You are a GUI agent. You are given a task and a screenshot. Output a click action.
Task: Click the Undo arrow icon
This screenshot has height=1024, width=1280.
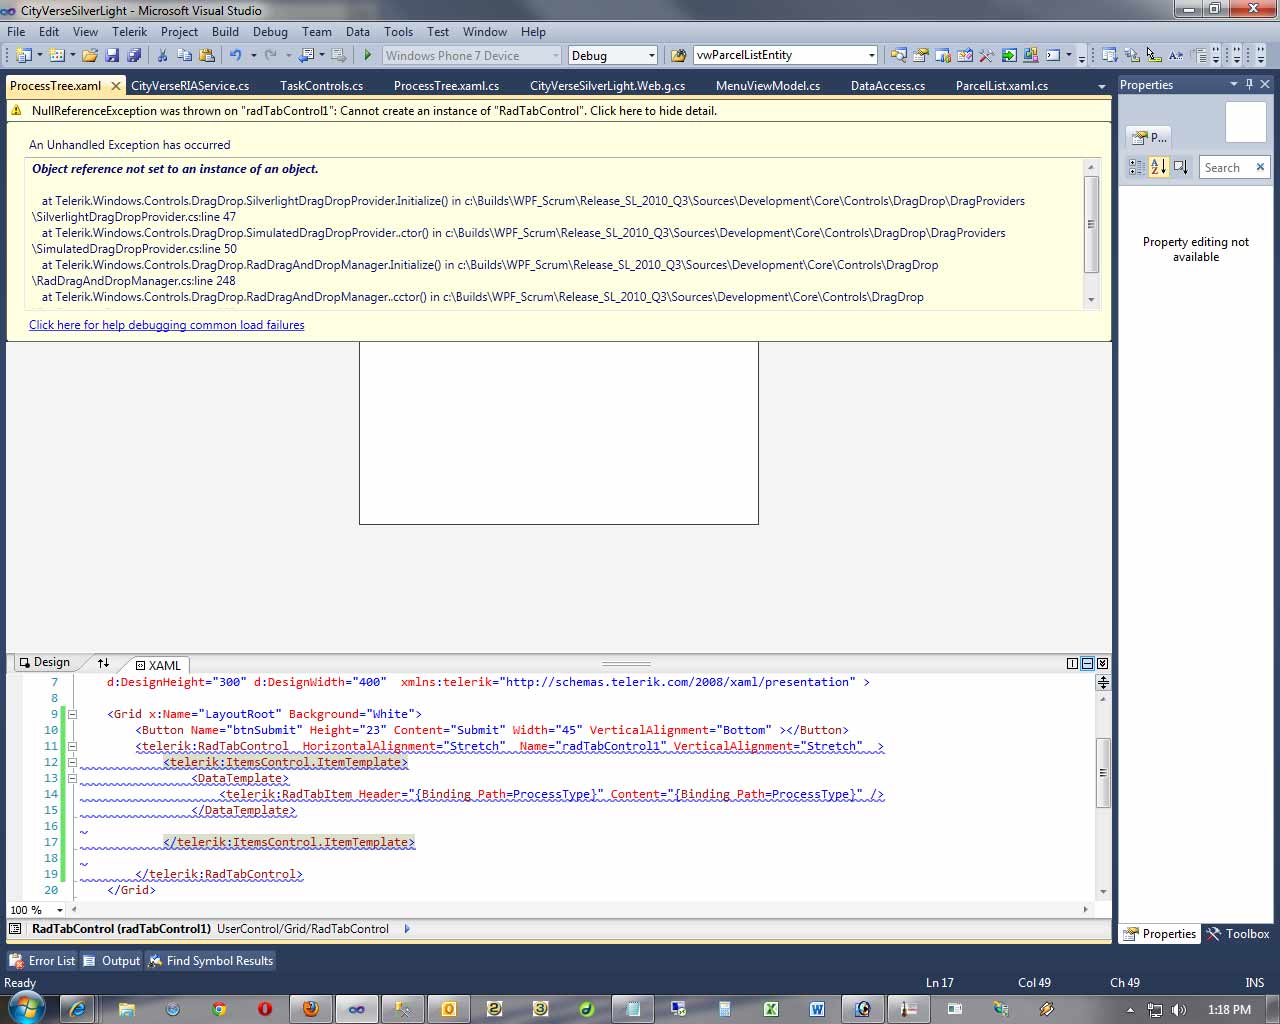236,56
